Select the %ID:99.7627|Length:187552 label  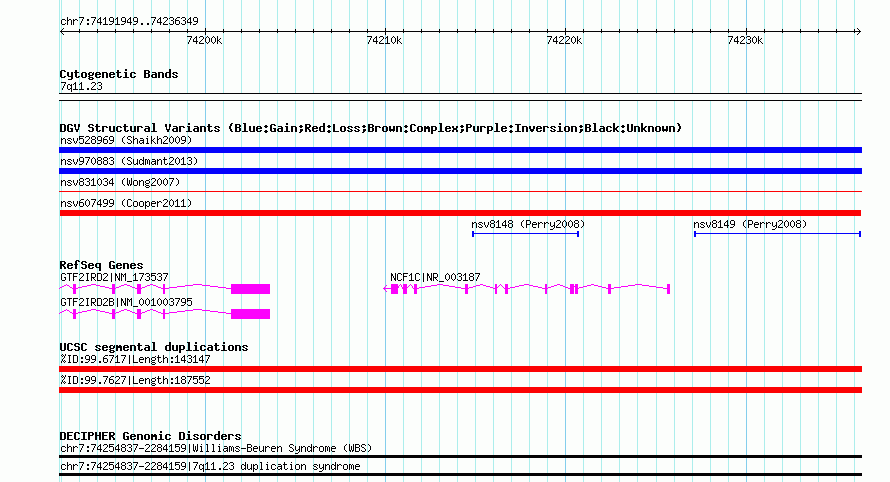click(135, 380)
